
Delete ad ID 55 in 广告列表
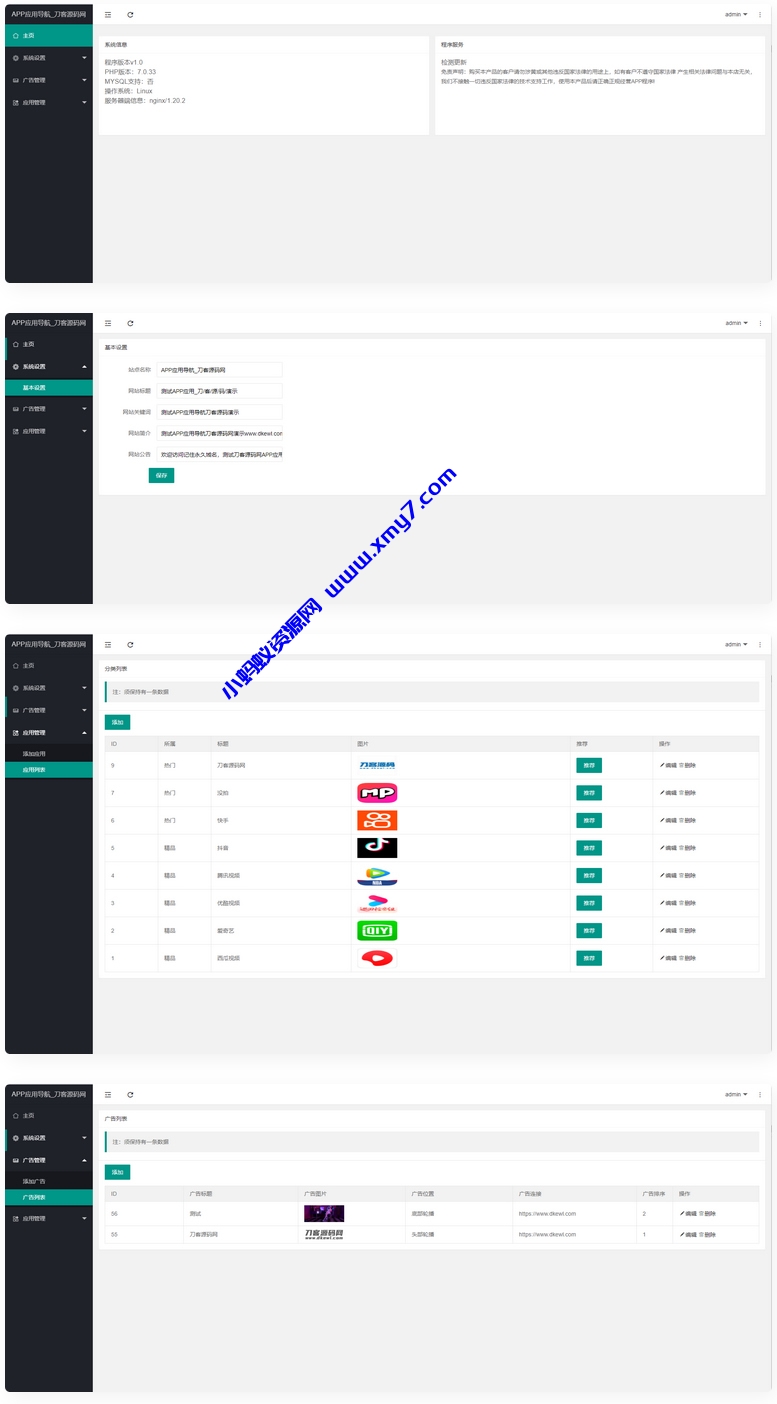(708, 1235)
